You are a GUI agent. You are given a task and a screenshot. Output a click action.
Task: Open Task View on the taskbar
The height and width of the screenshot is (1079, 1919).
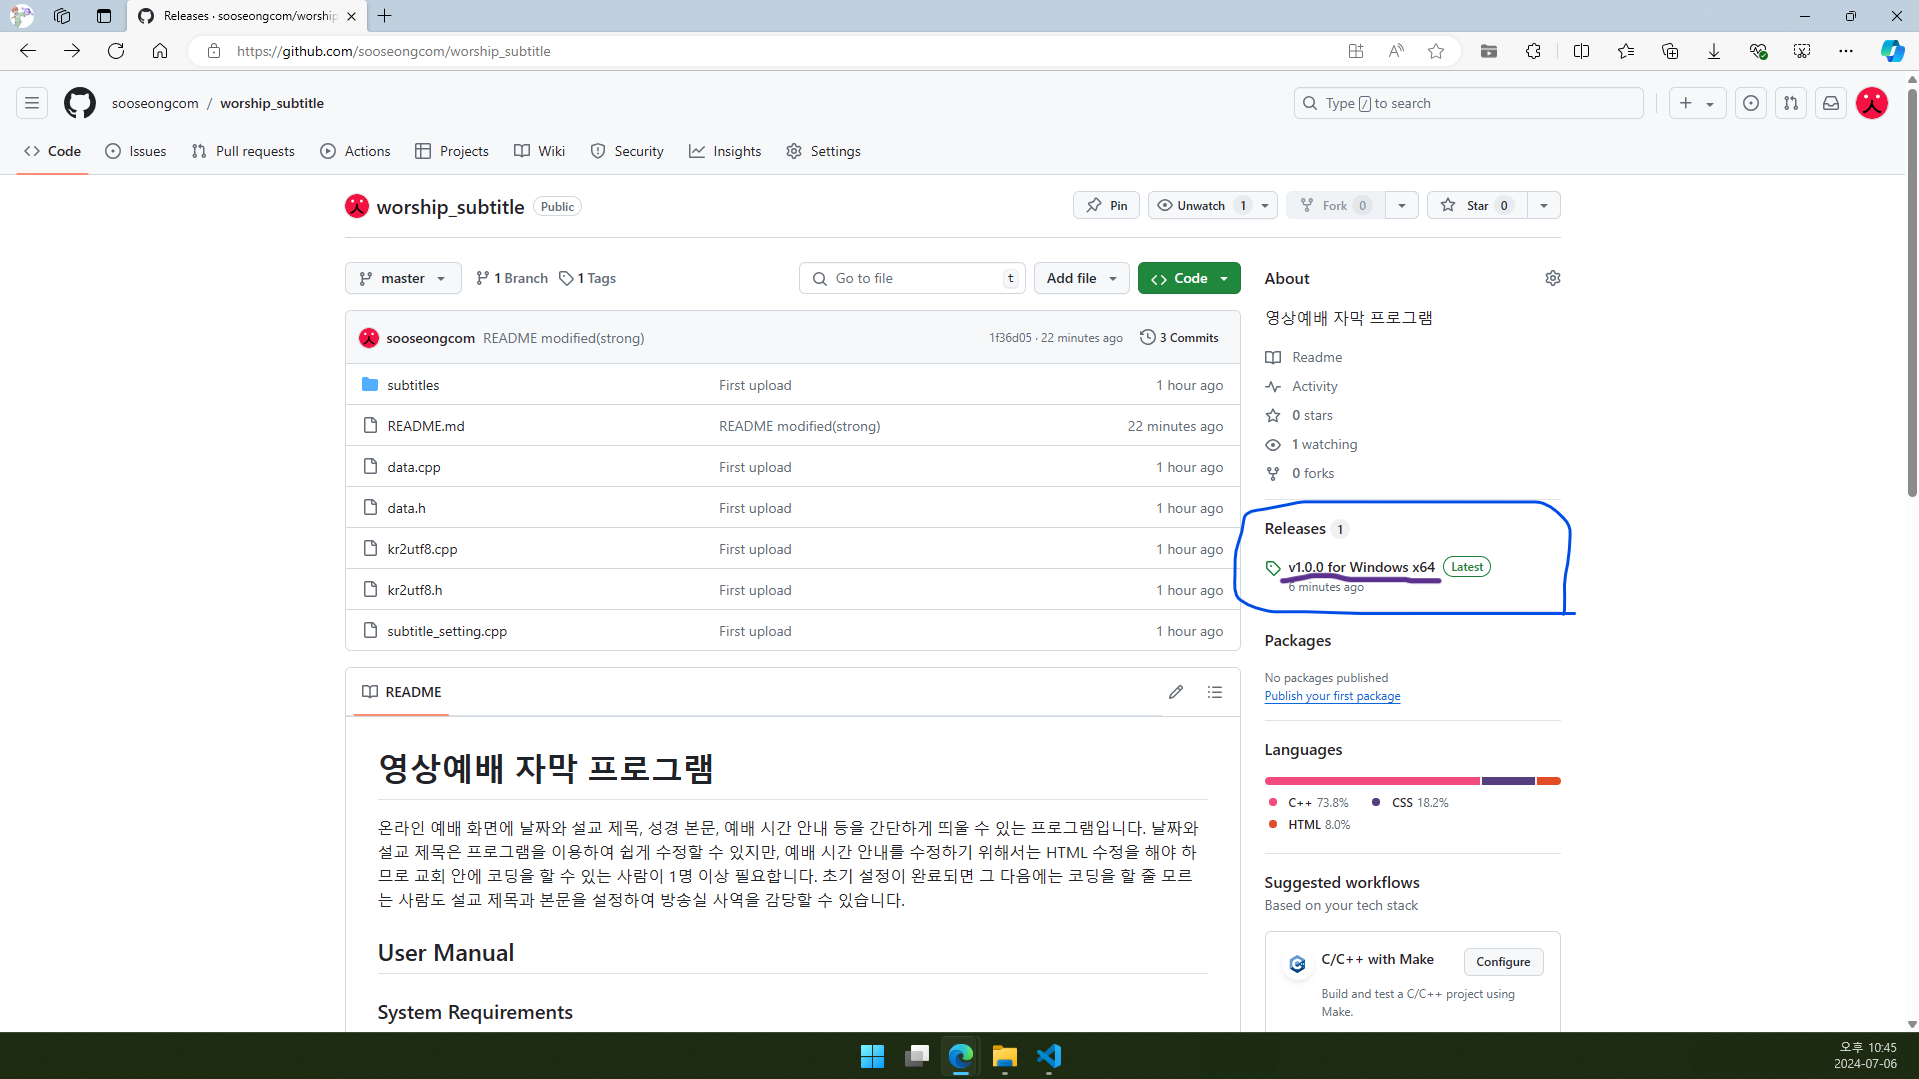[917, 1056]
